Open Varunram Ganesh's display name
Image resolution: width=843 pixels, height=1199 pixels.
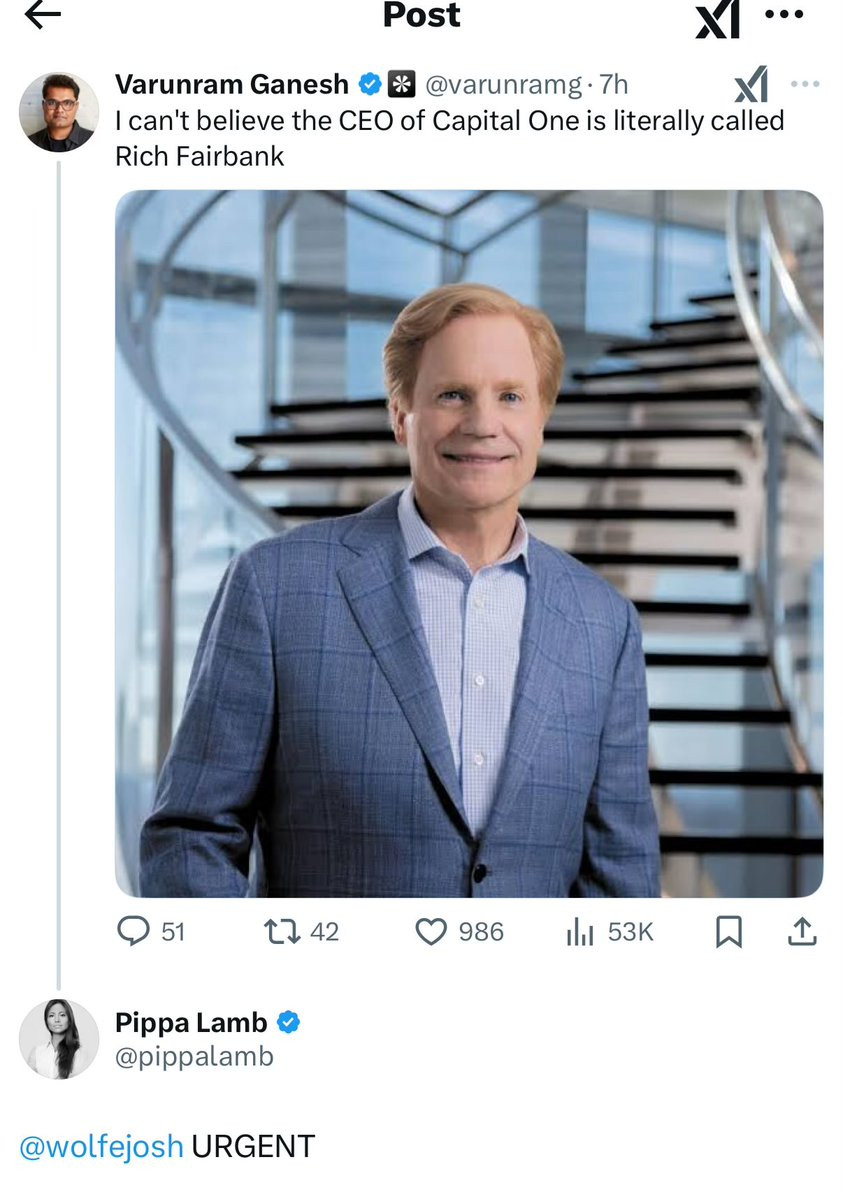pyautogui.click(x=232, y=85)
